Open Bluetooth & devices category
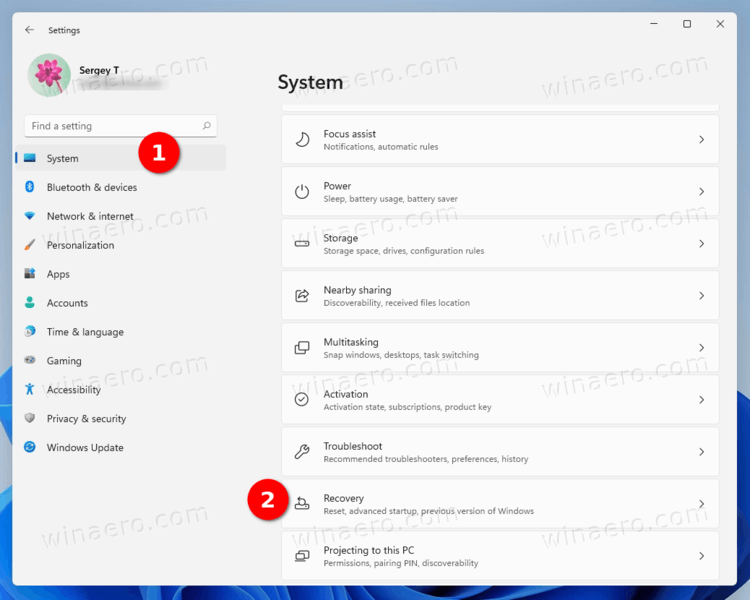 121,187
